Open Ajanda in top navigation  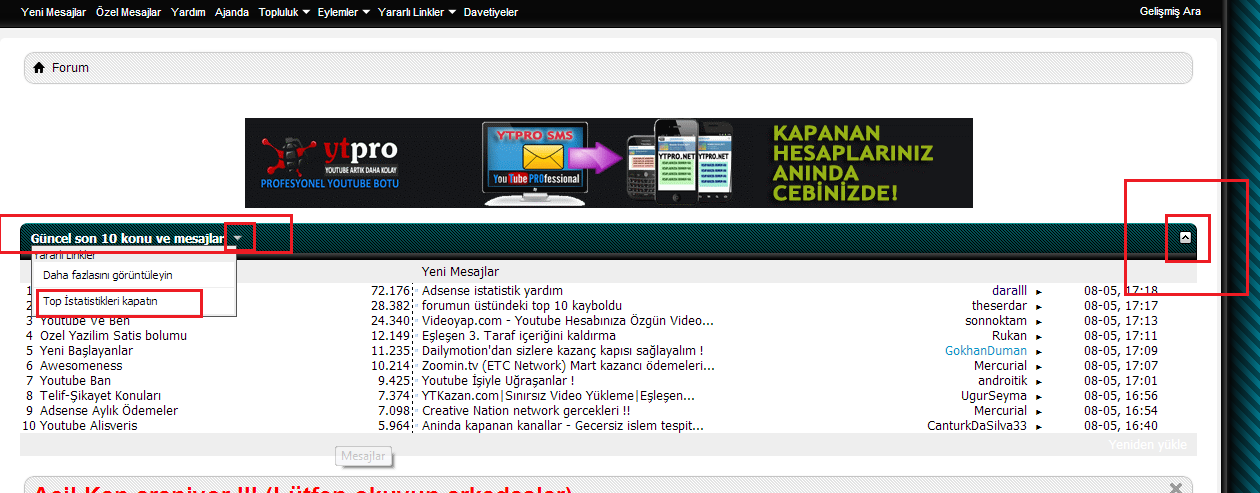click(232, 12)
